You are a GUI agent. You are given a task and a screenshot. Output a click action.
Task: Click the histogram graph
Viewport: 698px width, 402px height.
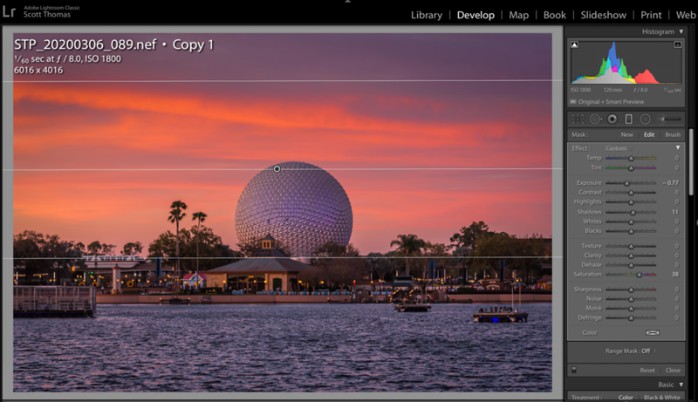(626, 62)
